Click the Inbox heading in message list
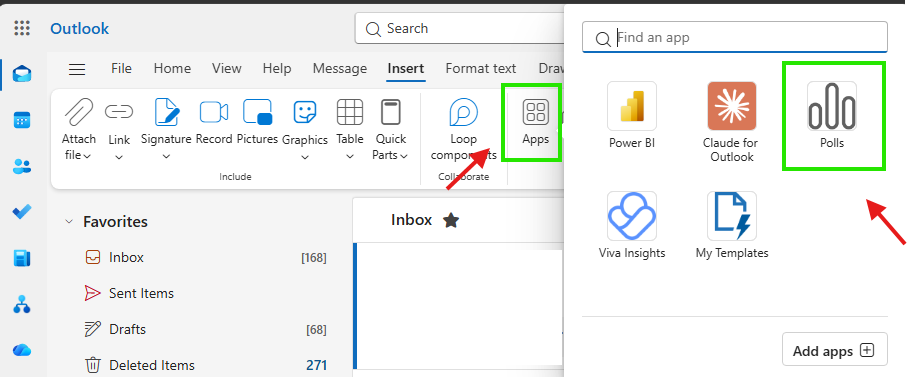Screen dimensions: 907x377 [411, 220]
